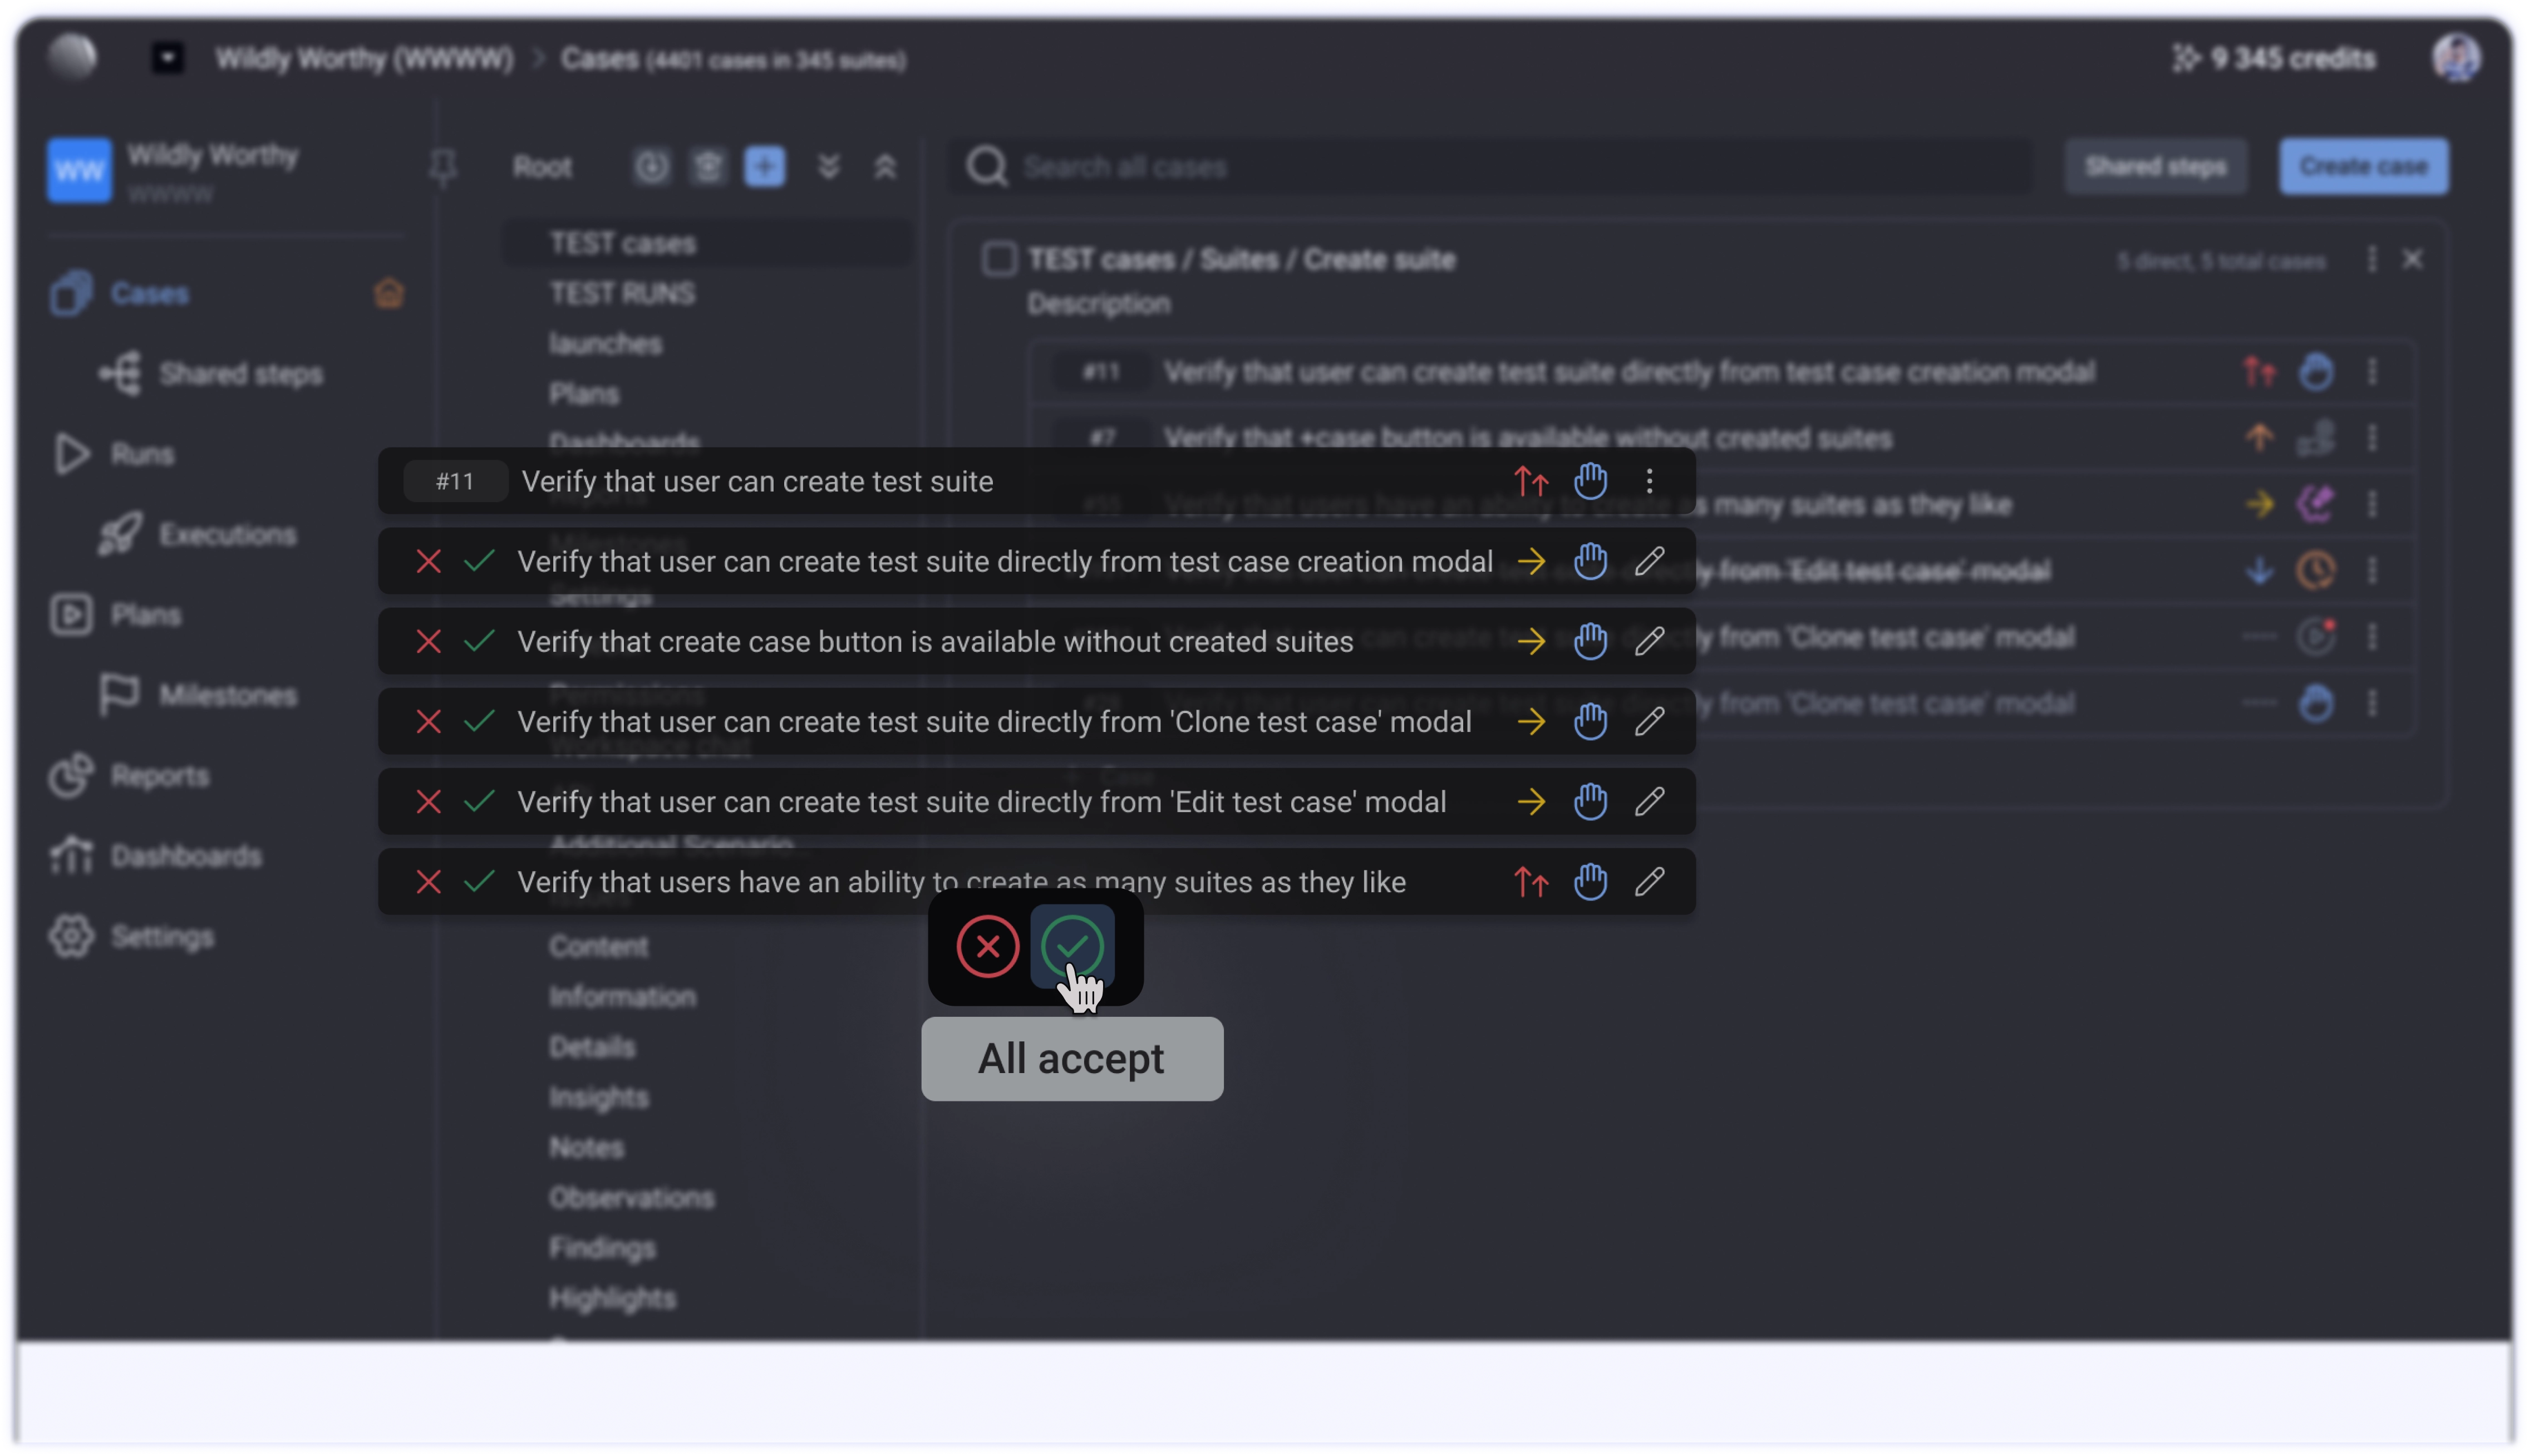This screenshot has height=1456, width=2529.
Task: Accept all suggestions with the green circle check
Action: [1072, 946]
